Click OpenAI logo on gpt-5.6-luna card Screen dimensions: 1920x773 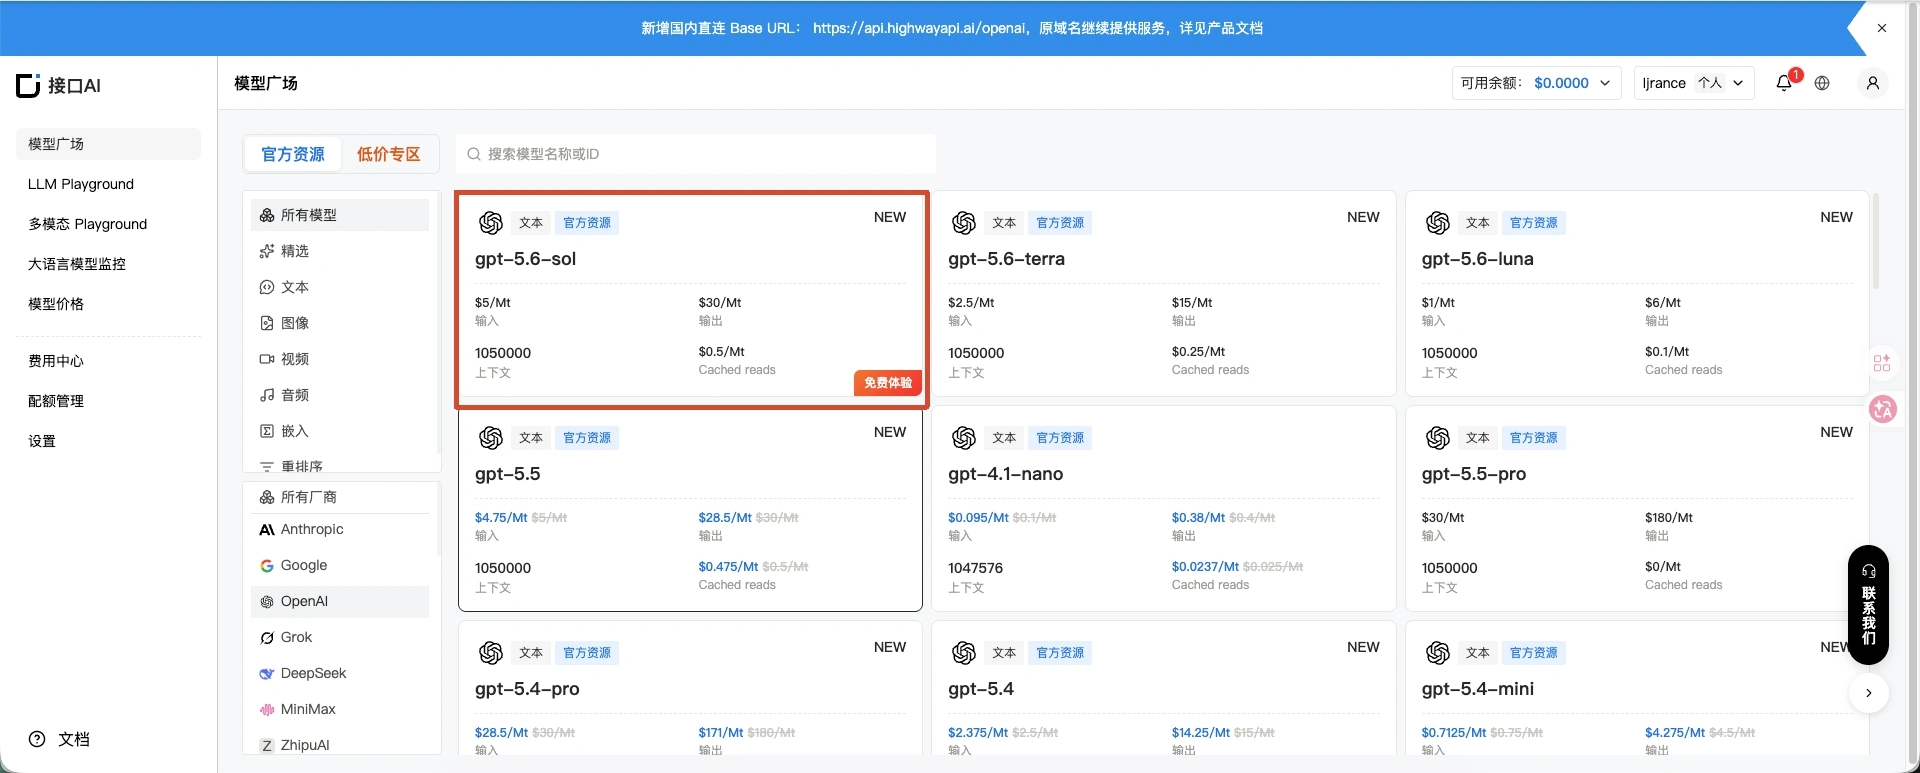point(1438,222)
